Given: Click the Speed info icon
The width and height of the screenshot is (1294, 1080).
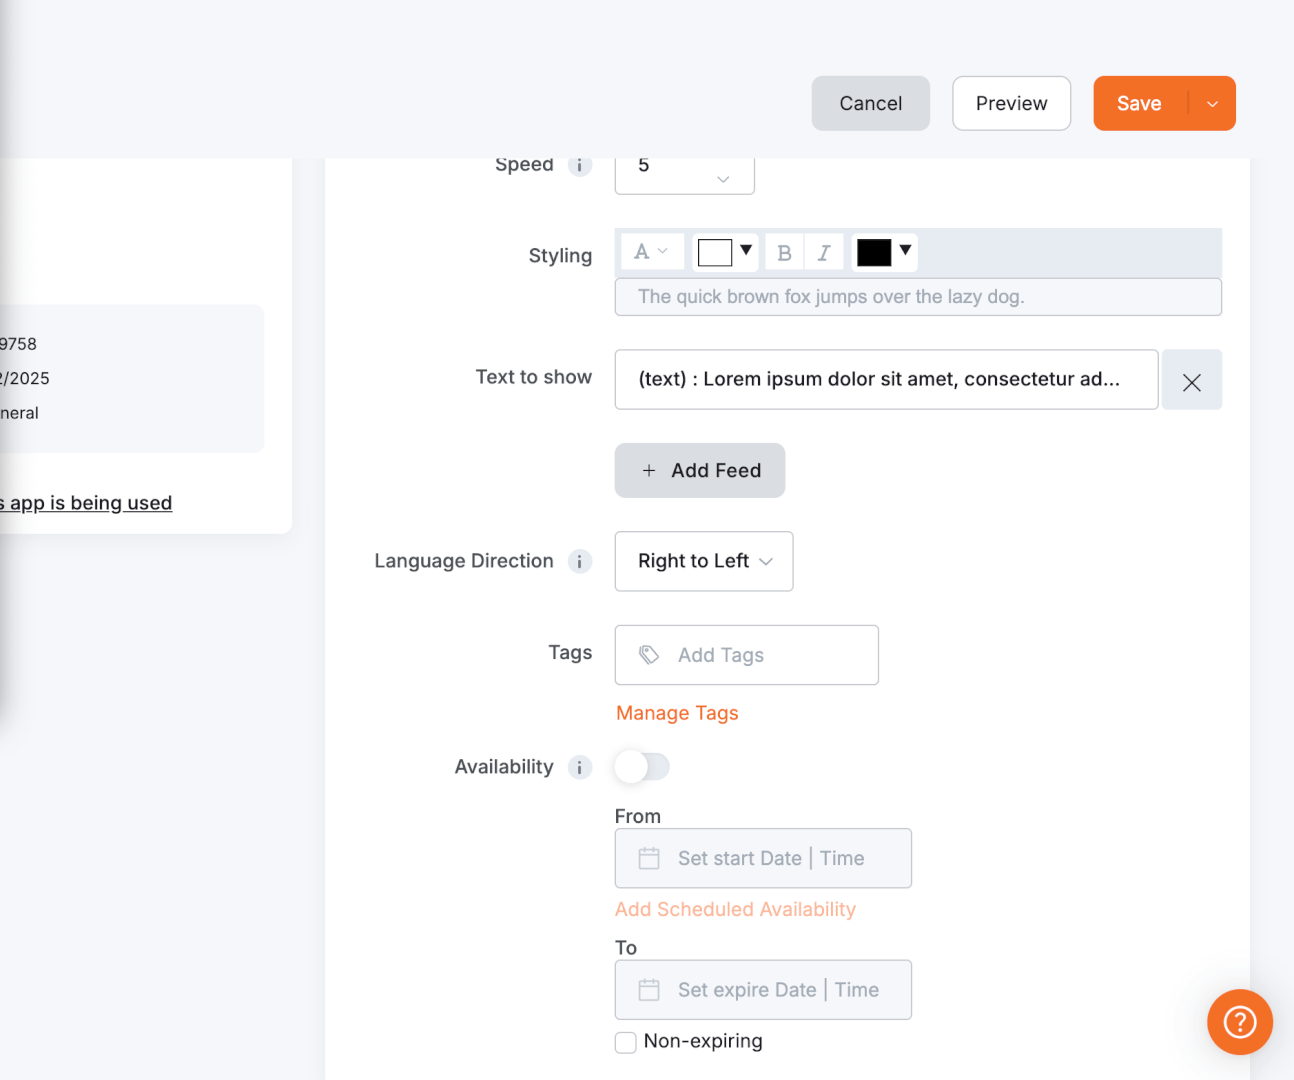Looking at the screenshot, I should coord(579,165).
